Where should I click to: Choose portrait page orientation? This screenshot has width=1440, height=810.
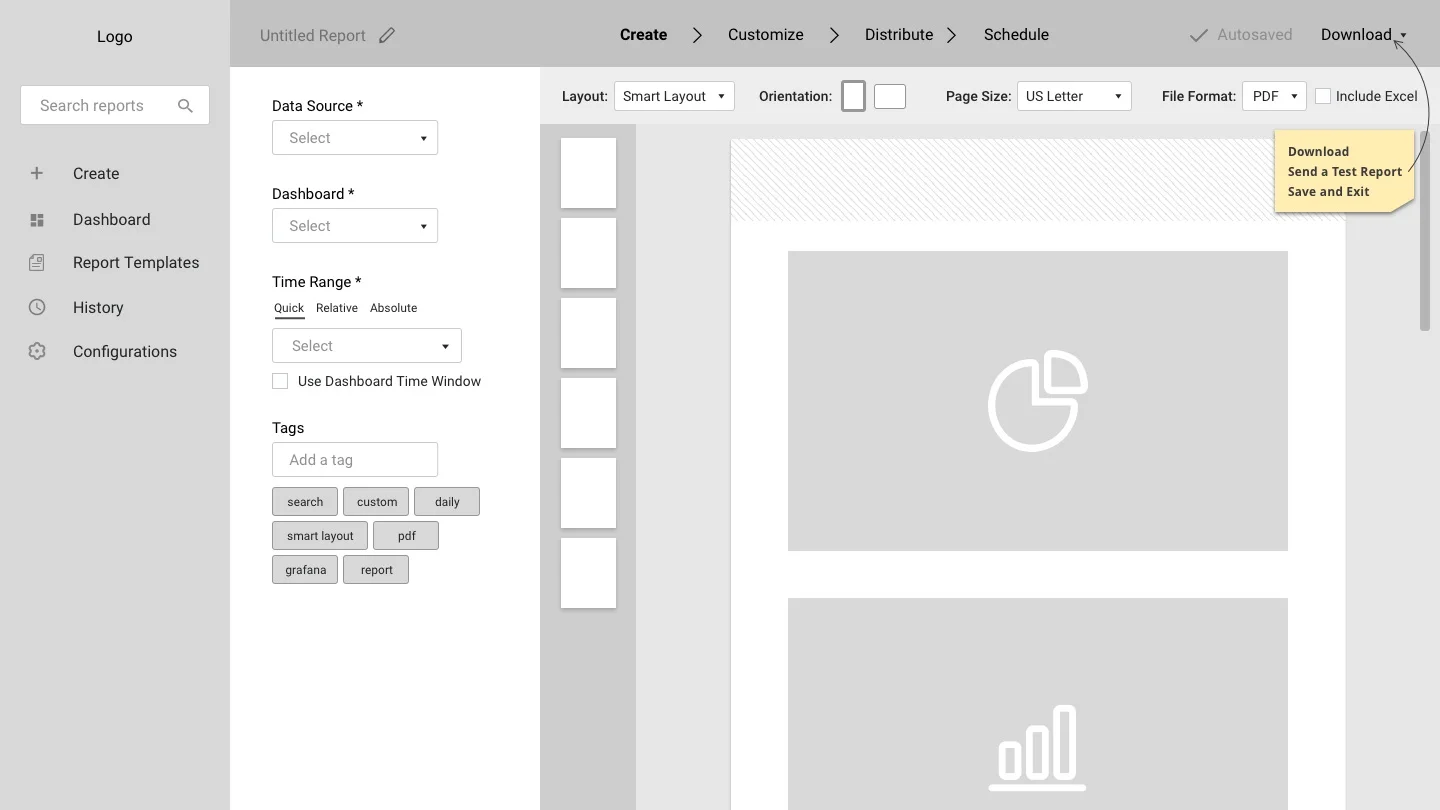coord(853,96)
